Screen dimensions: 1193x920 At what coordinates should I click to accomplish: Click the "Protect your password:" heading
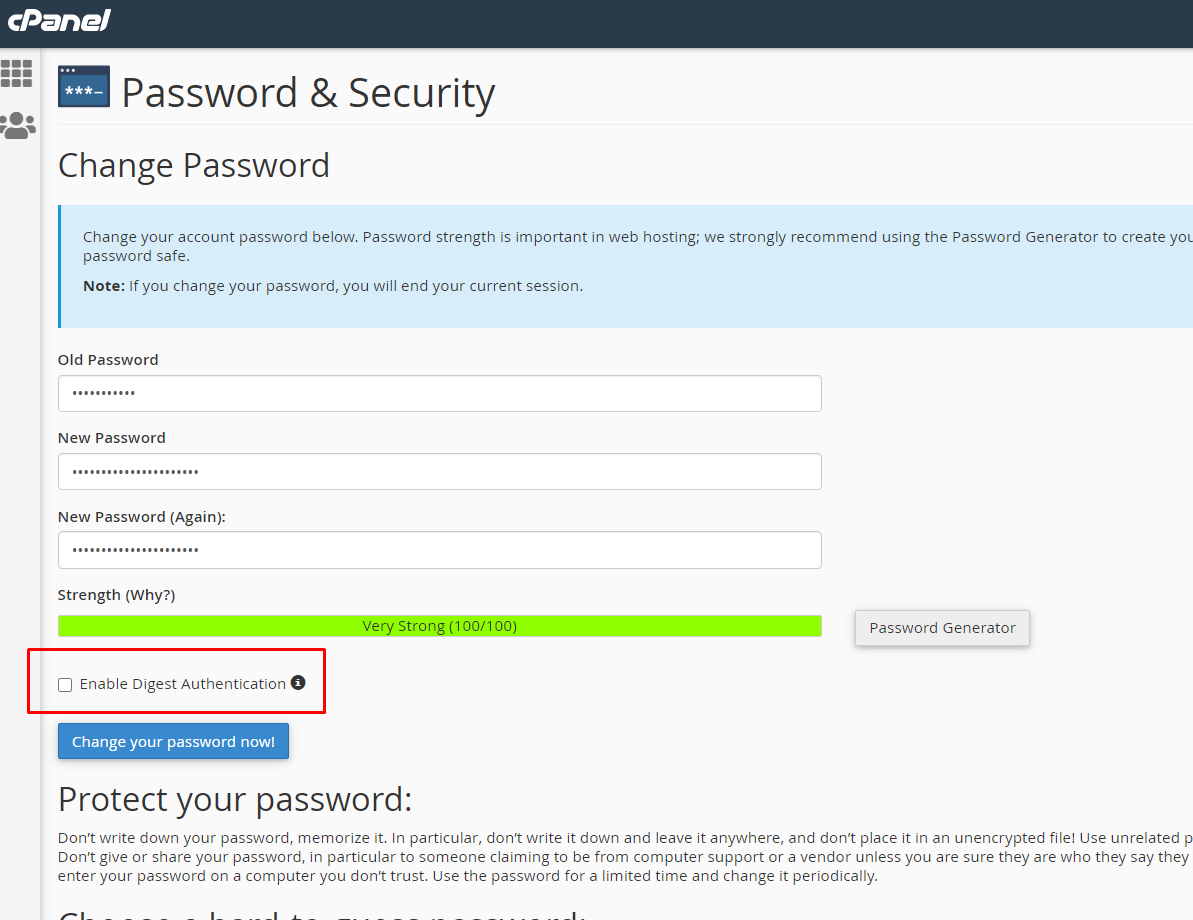click(x=235, y=800)
